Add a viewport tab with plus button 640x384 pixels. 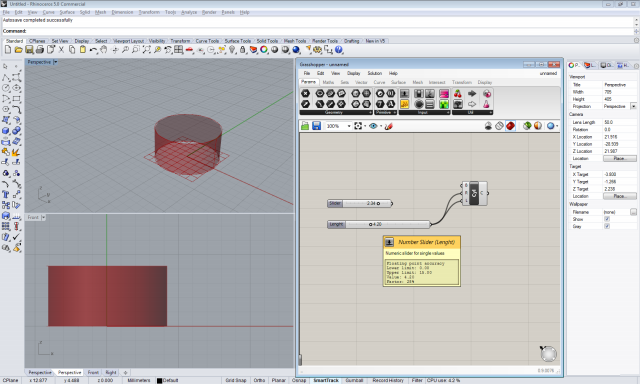[125, 373]
